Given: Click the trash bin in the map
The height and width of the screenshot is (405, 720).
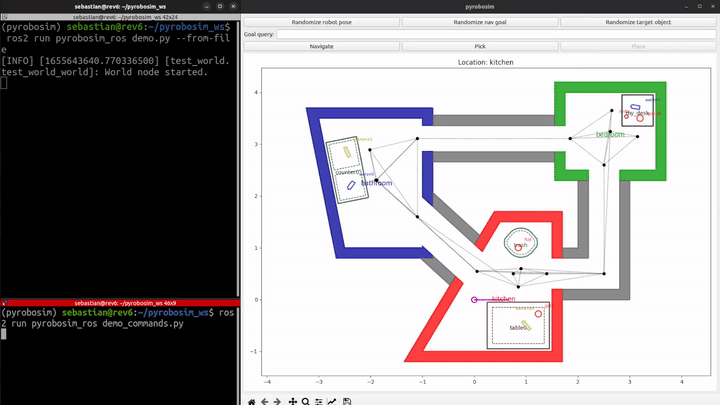Looking at the screenshot, I should [521, 243].
